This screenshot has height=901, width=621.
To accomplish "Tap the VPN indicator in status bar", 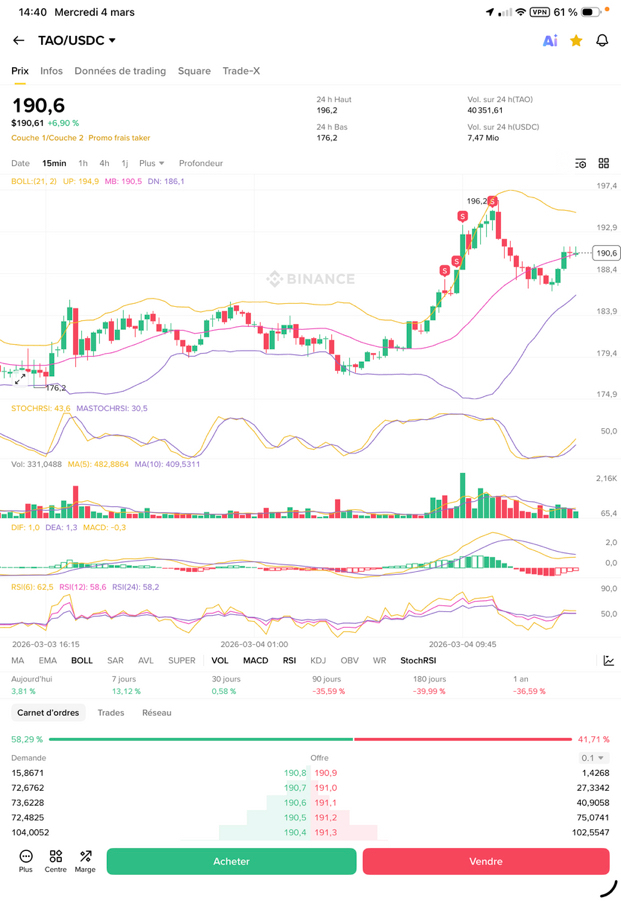I will [539, 12].
